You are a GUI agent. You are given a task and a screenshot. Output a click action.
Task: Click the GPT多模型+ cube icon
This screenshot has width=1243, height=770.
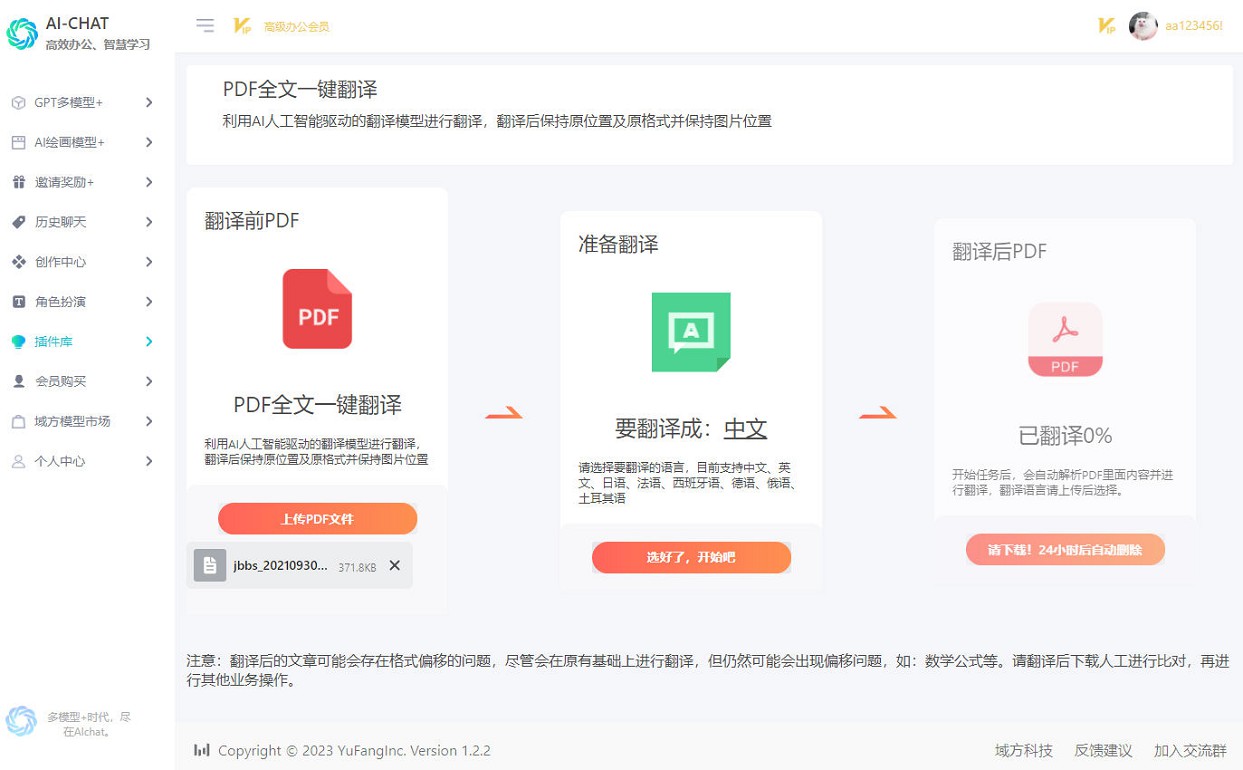pos(18,102)
